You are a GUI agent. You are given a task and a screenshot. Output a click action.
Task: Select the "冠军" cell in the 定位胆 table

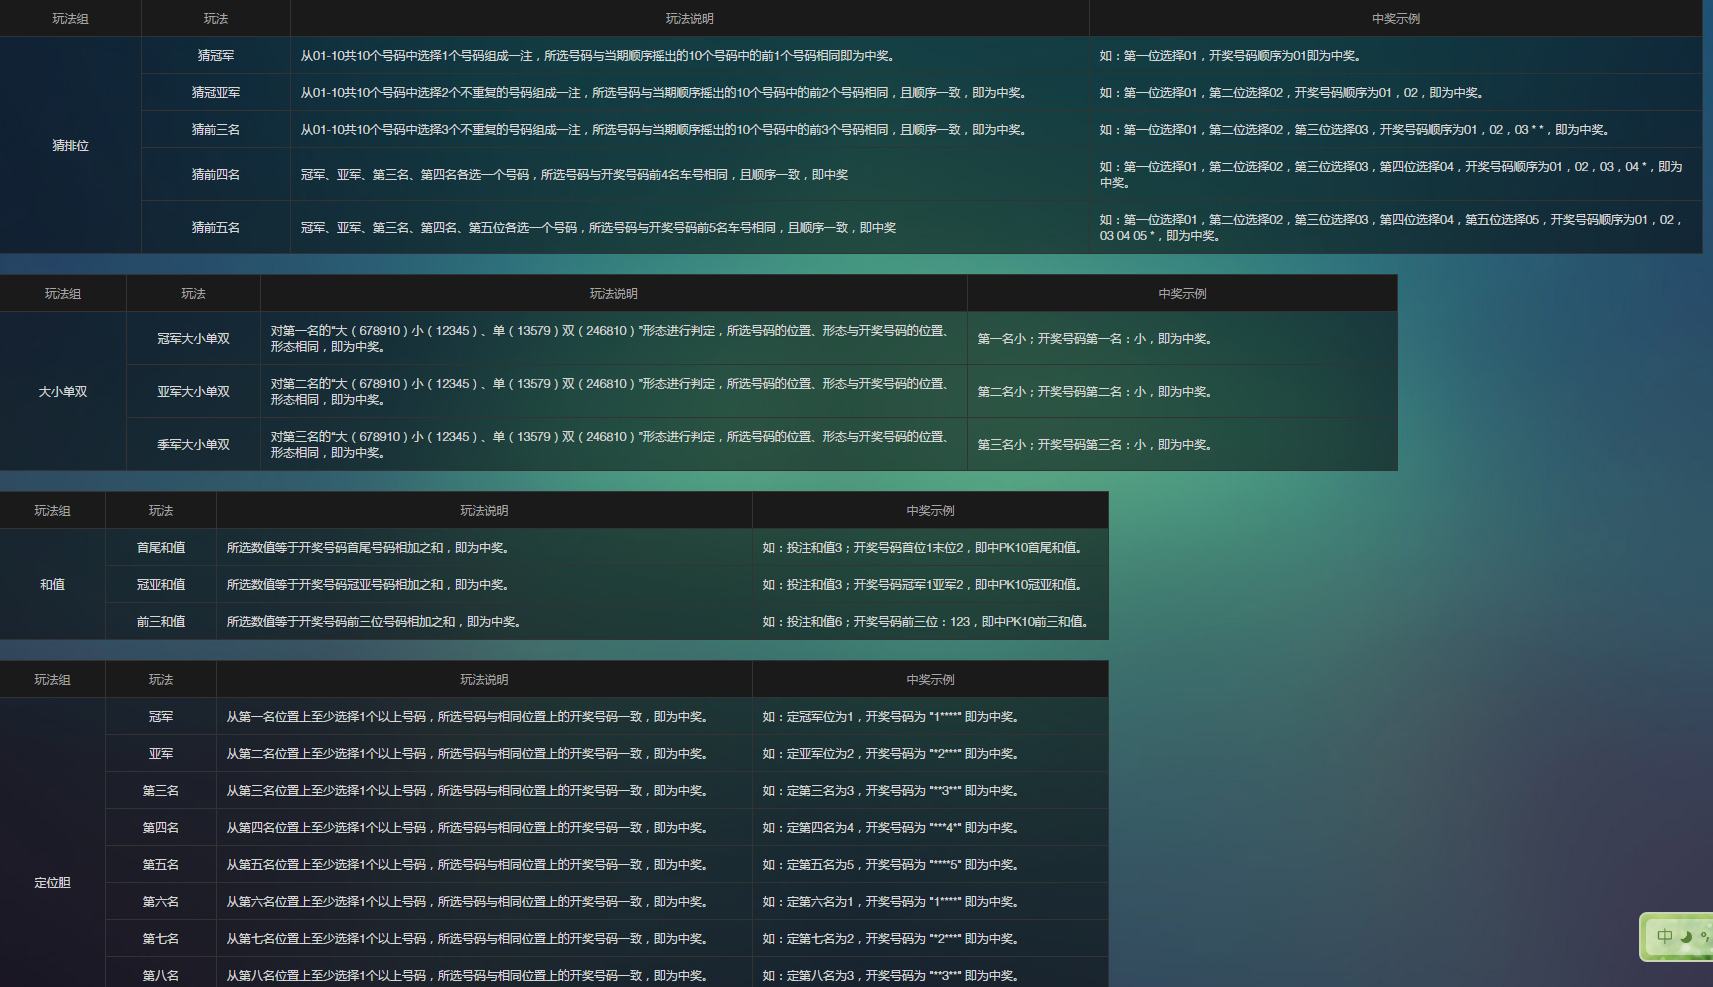(x=161, y=717)
